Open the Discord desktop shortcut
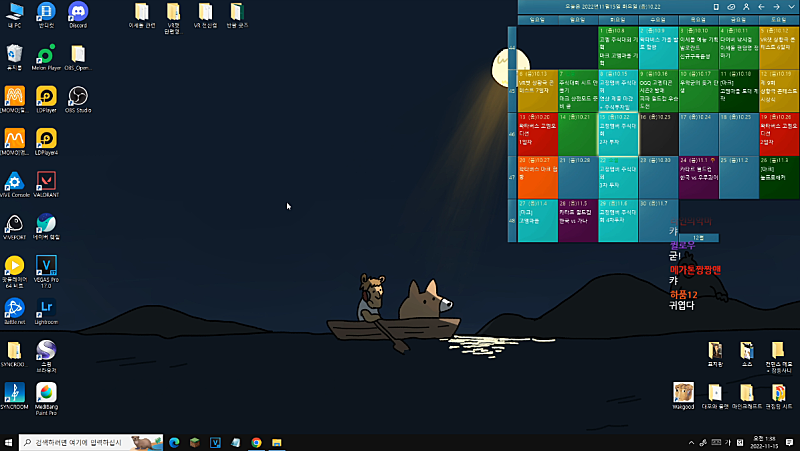This screenshot has width=800, height=451. [x=77, y=13]
